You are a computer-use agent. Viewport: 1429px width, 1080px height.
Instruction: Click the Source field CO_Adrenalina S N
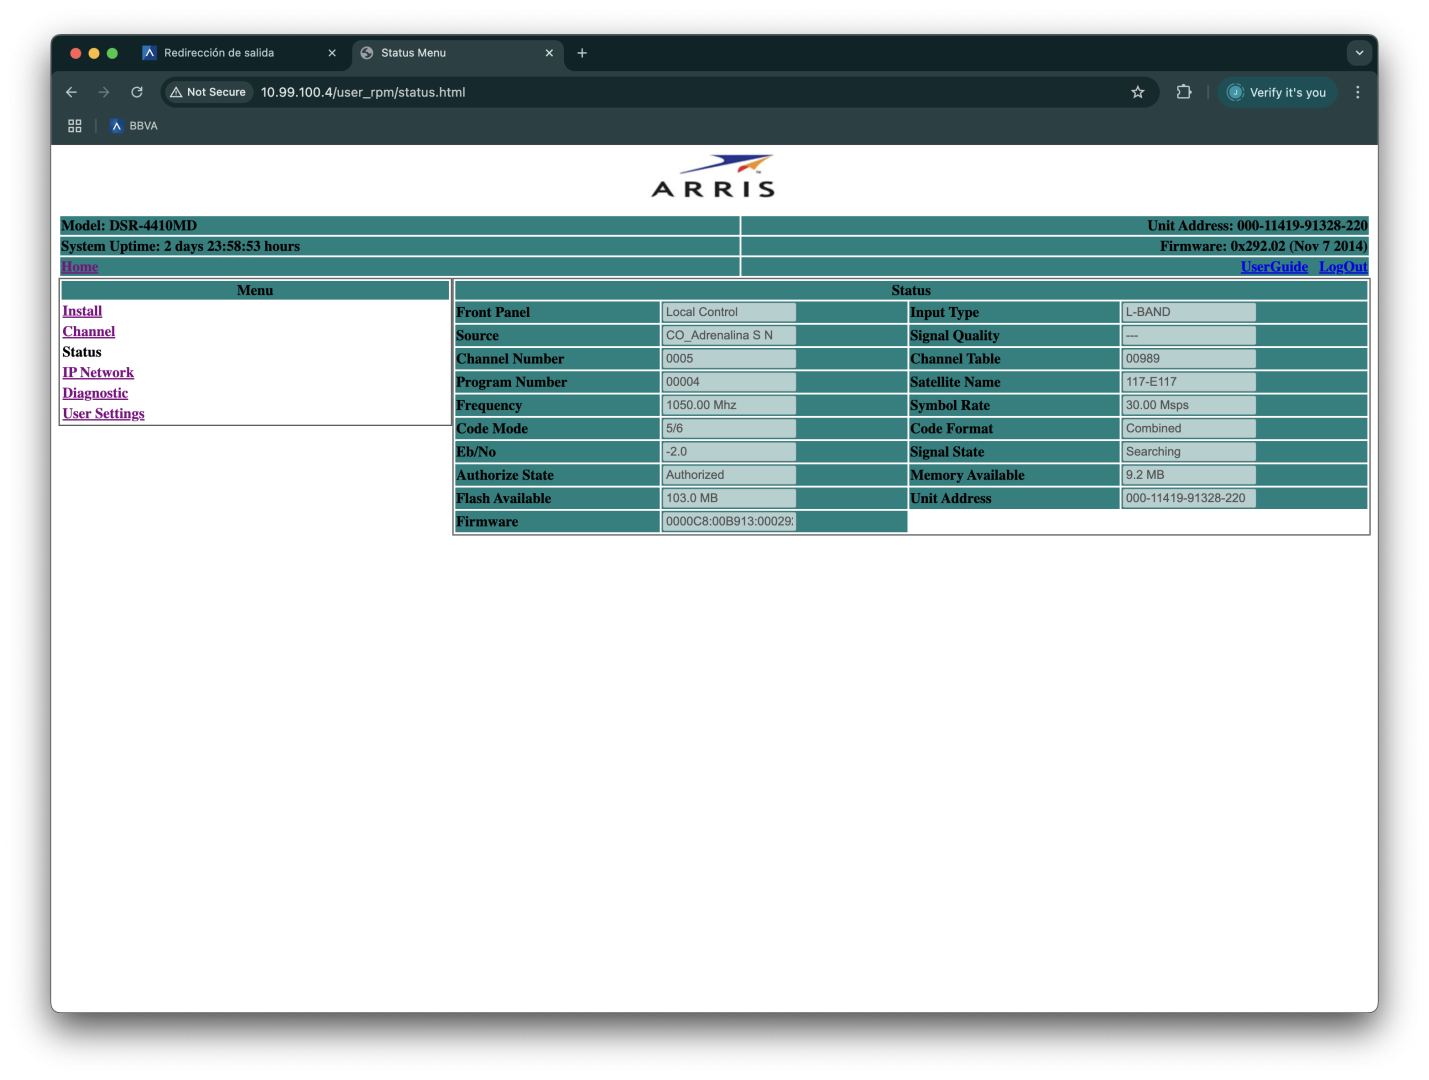pos(729,335)
